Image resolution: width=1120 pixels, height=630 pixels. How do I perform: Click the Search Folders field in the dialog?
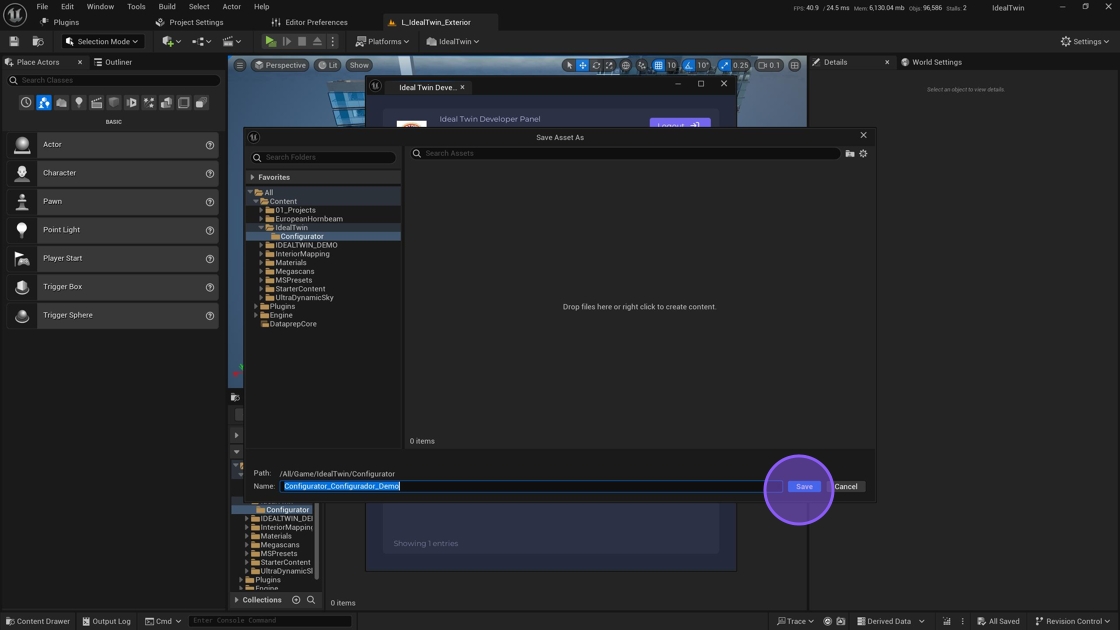click(x=323, y=157)
